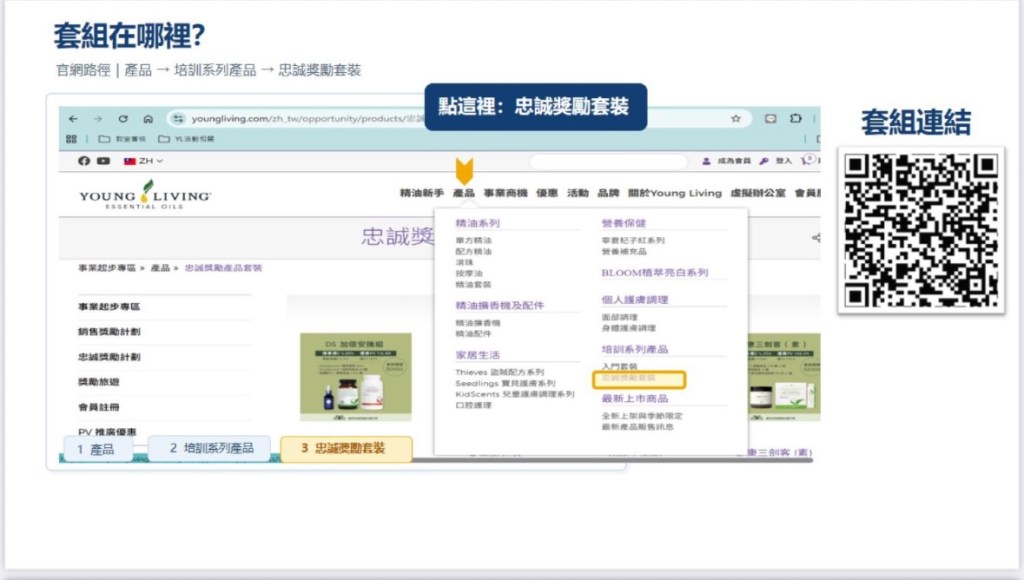Screen dimensions: 1024x580
Task: Go back with the browser back arrow
Action: coord(73,119)
